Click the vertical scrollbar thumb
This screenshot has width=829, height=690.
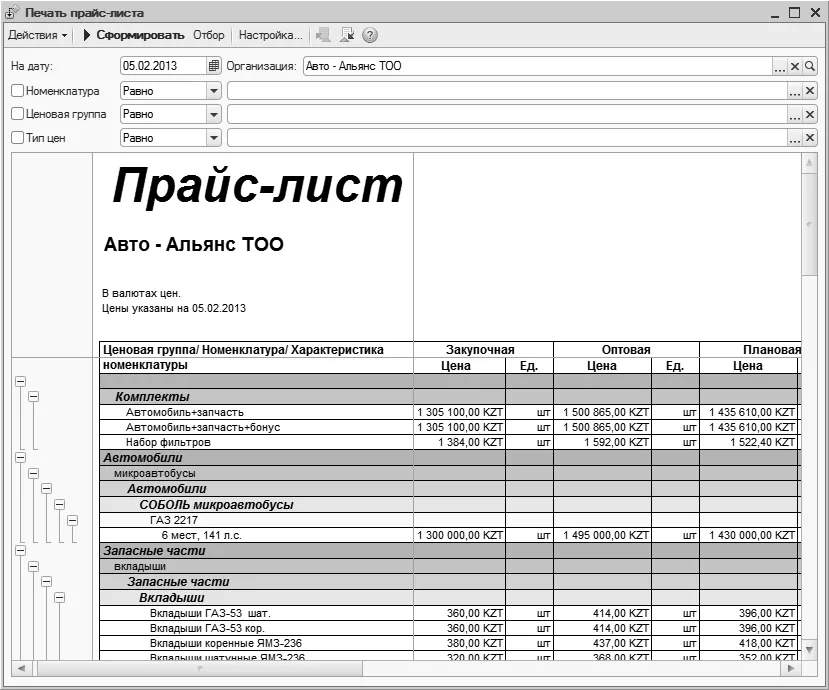click(809, 224)
